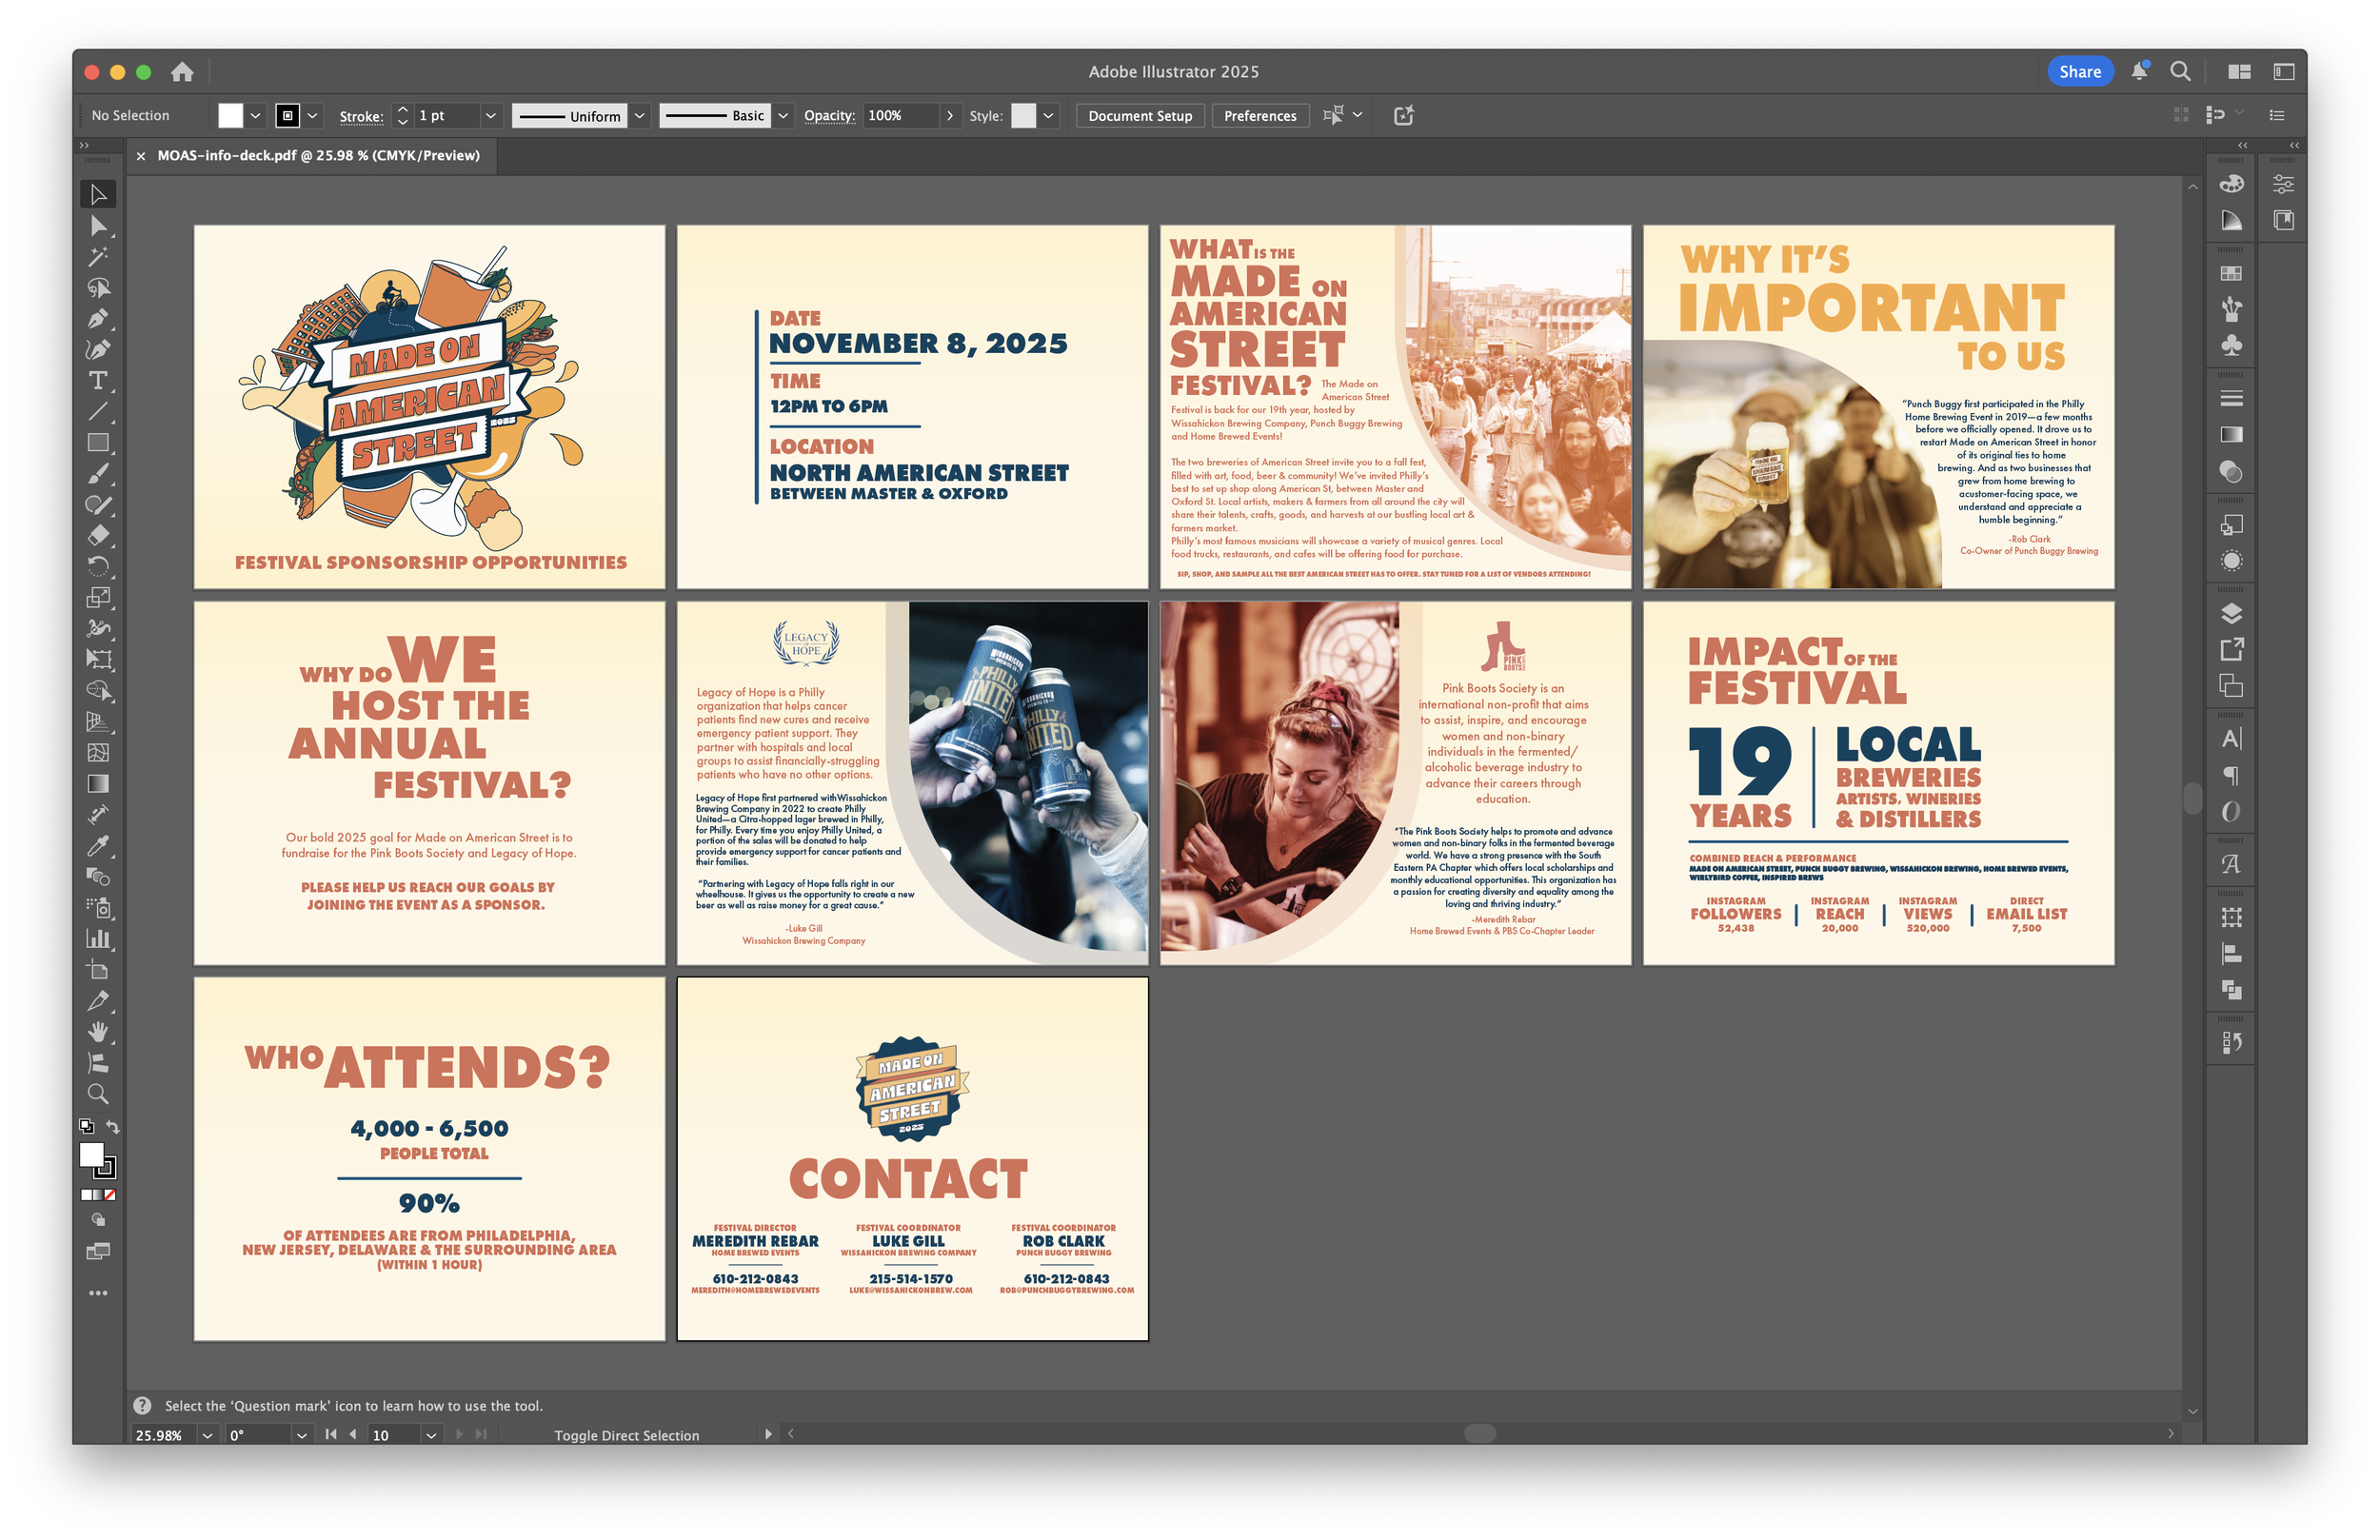Open the Color panel palette icon
Image resolution: width=2380 pixels, height=1540 pixels.
pyautogui.click(x=2231, y=184)
